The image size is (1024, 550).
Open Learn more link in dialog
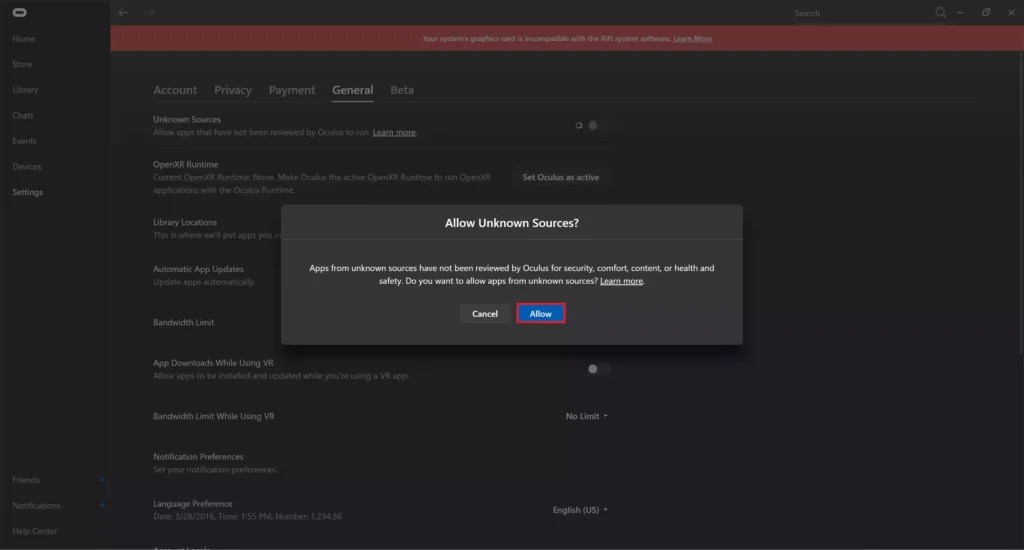pyautogui.click(x=621, y=281)
